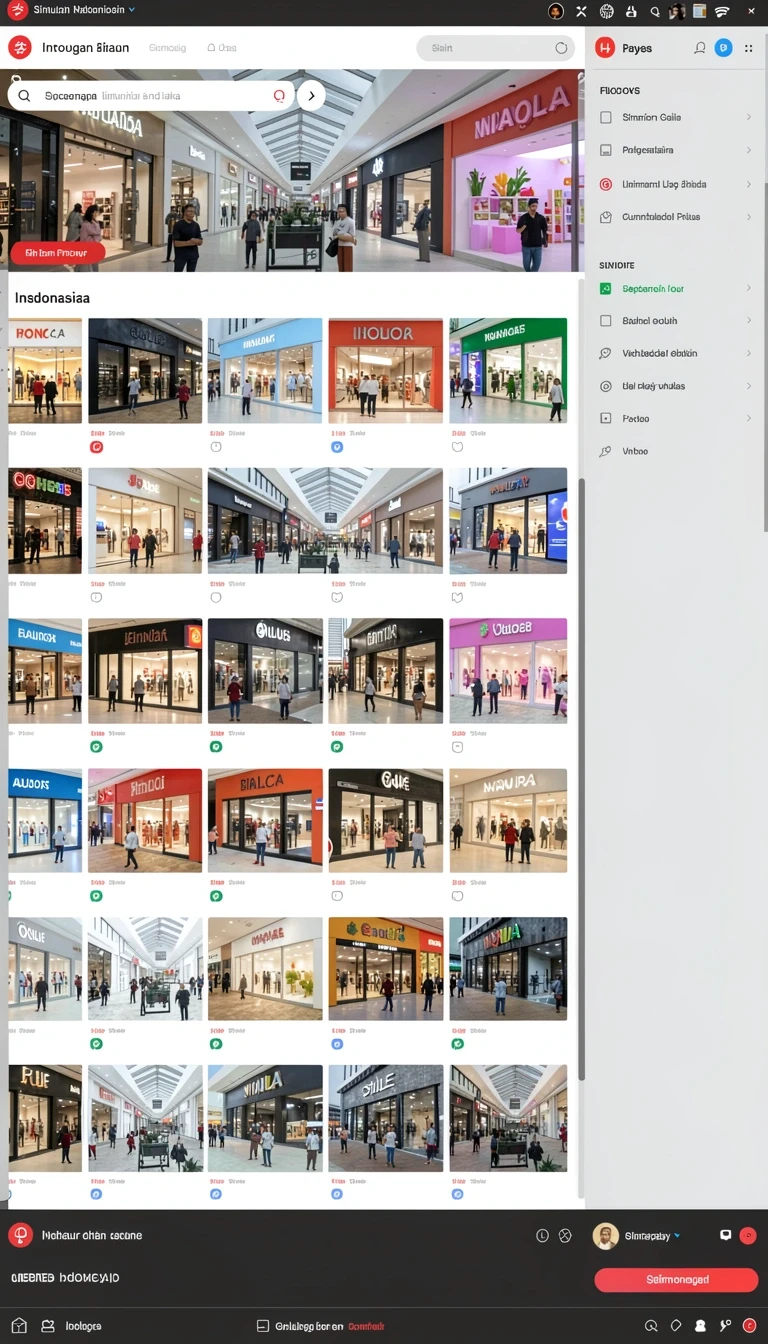
Task: Expand the Padoo row chevron
Action: [x=749, y=419]
